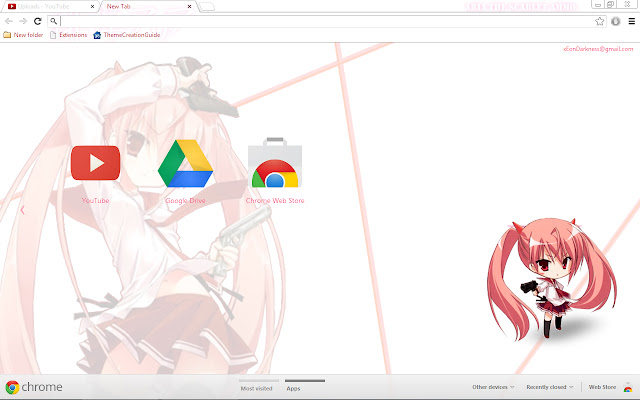Screen dimensions: 640x400
Task: Click the YouTube label under the app icon
Action: coord(95,200)
